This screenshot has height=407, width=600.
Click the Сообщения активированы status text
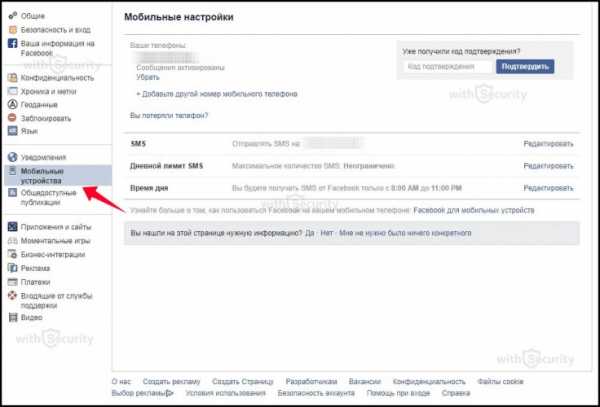(x=181, y=67)
